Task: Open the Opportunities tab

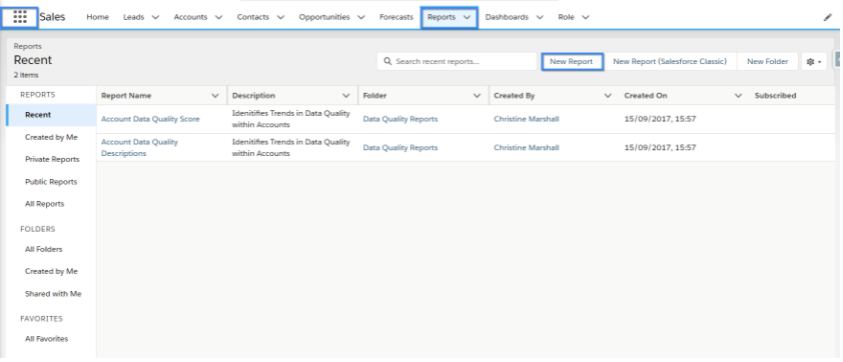Action: (x=324, y=17)
